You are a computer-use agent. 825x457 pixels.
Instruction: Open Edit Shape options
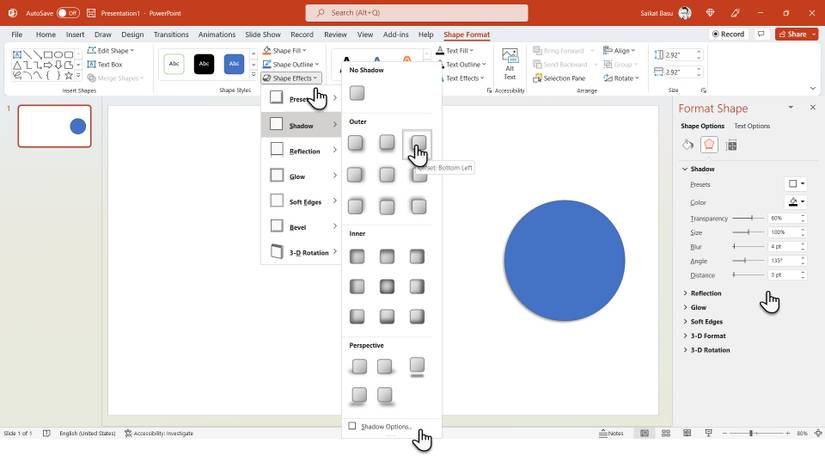pyautogui.click(x=110, y=50)
